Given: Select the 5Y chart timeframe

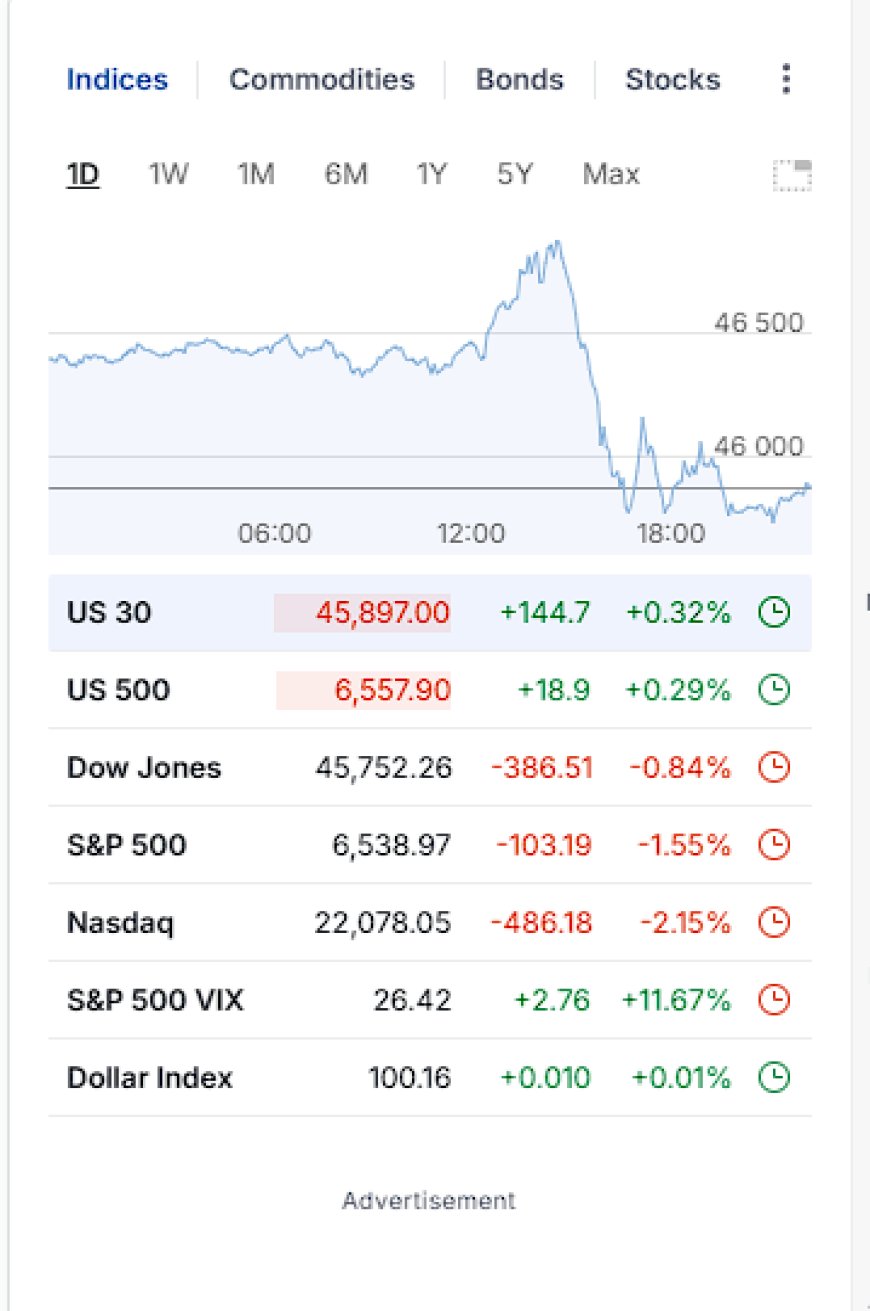Looking at the screenshot, I should click(515, 175).
